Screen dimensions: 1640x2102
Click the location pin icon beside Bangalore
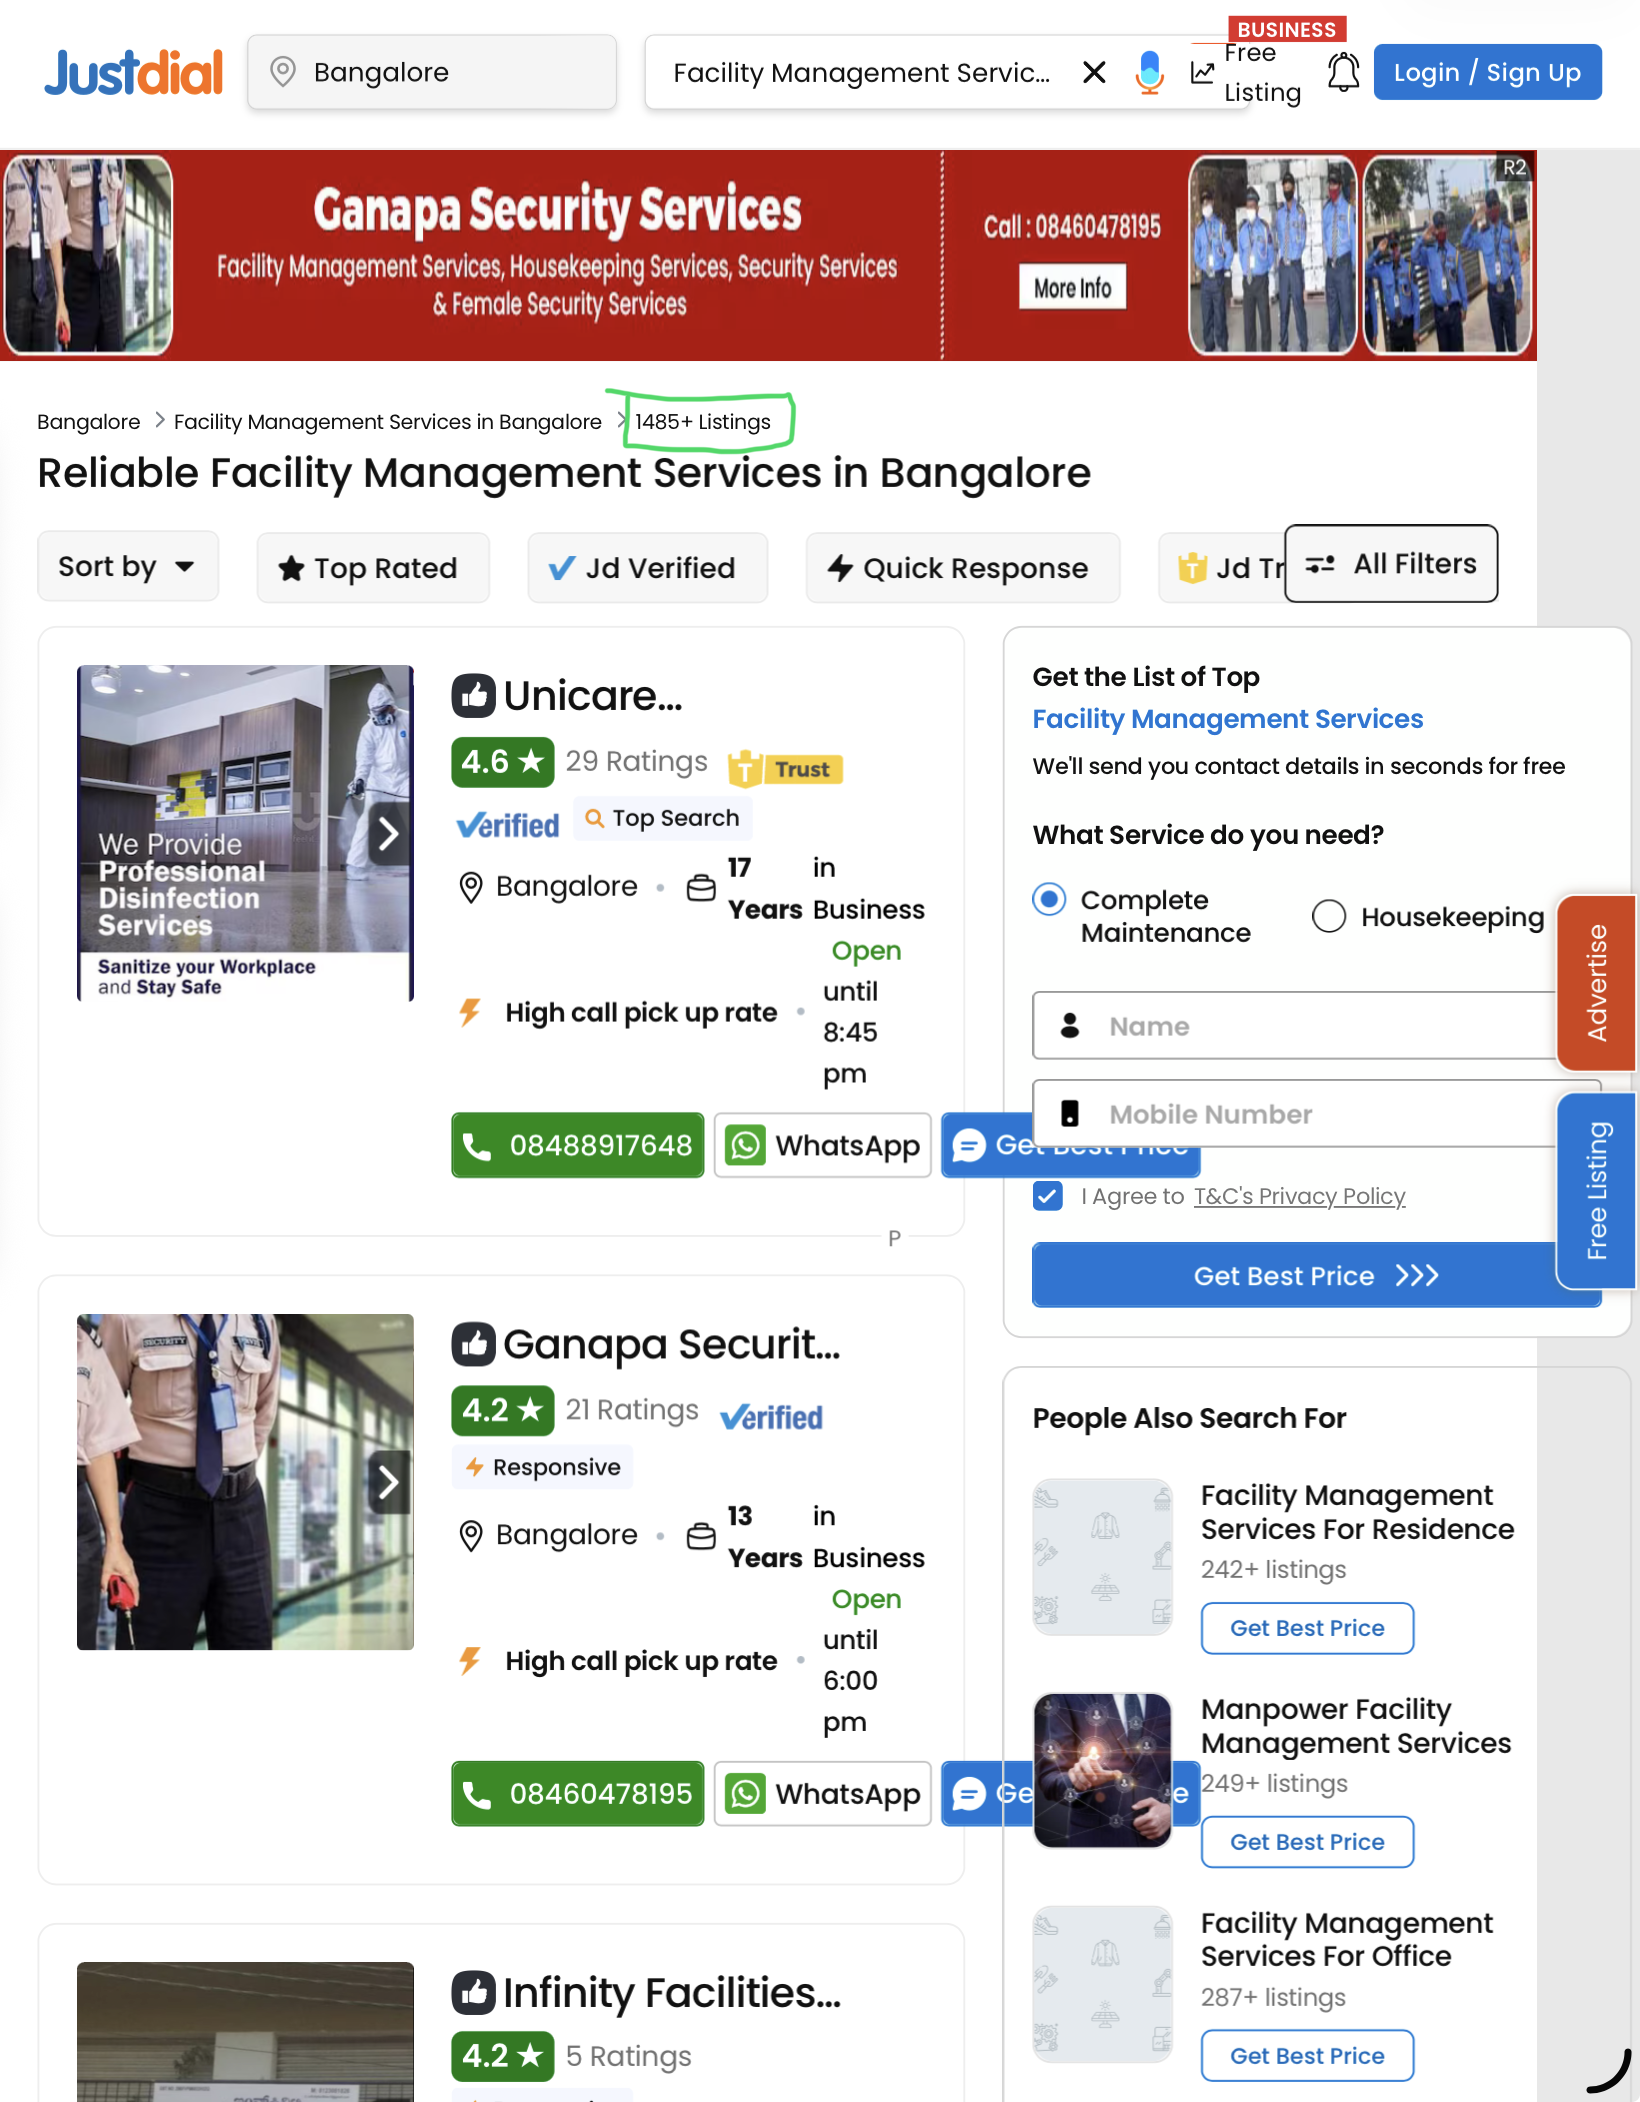[x=283, y=72]
